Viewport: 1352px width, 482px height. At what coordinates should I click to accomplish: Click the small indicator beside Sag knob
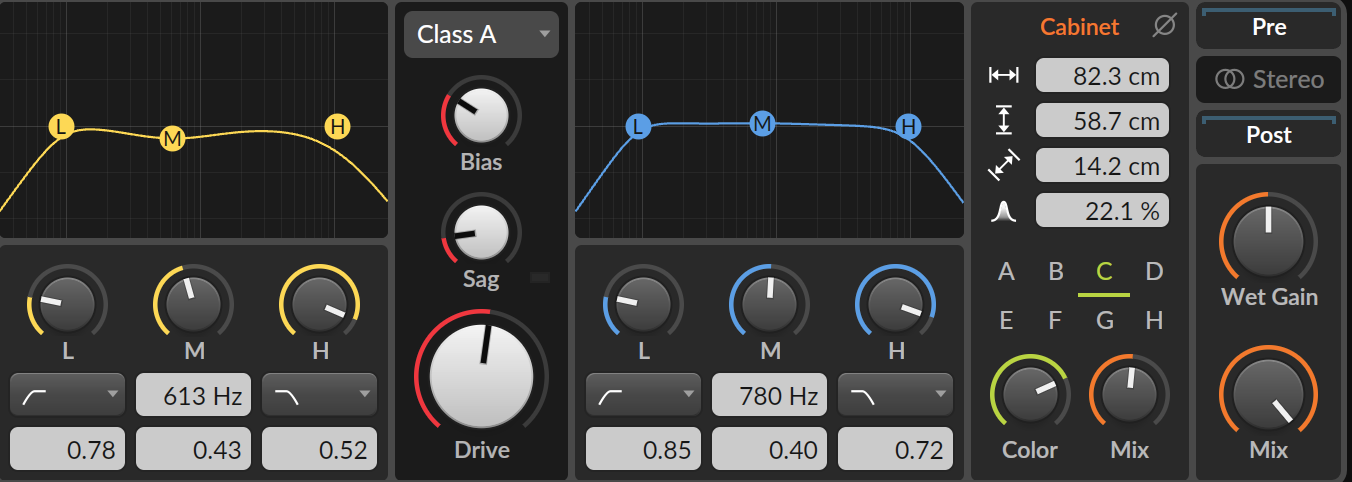pyautogui.click(x=540, y=278)
